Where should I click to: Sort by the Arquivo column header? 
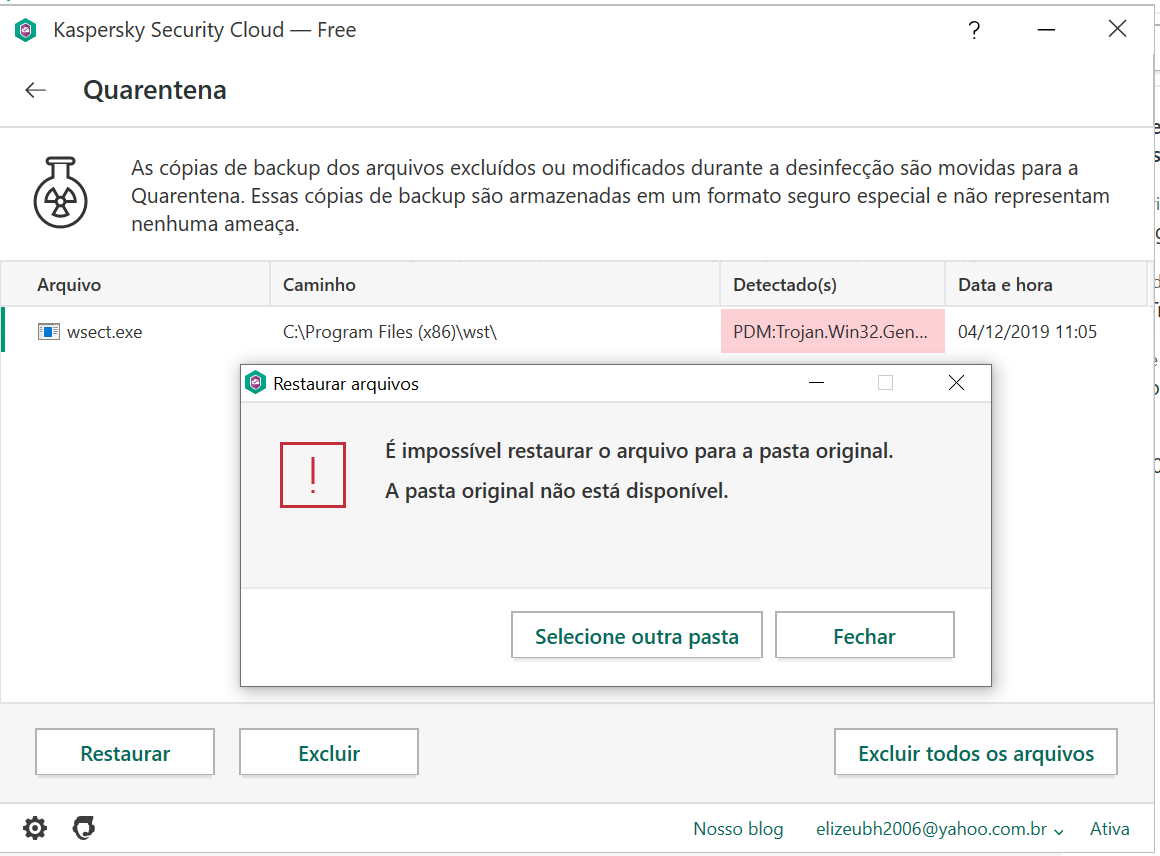69,285
